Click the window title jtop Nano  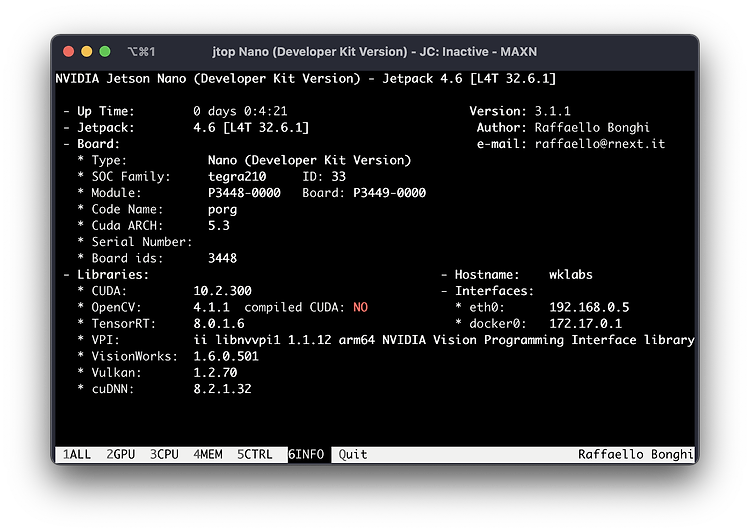[x=375, y=51]
